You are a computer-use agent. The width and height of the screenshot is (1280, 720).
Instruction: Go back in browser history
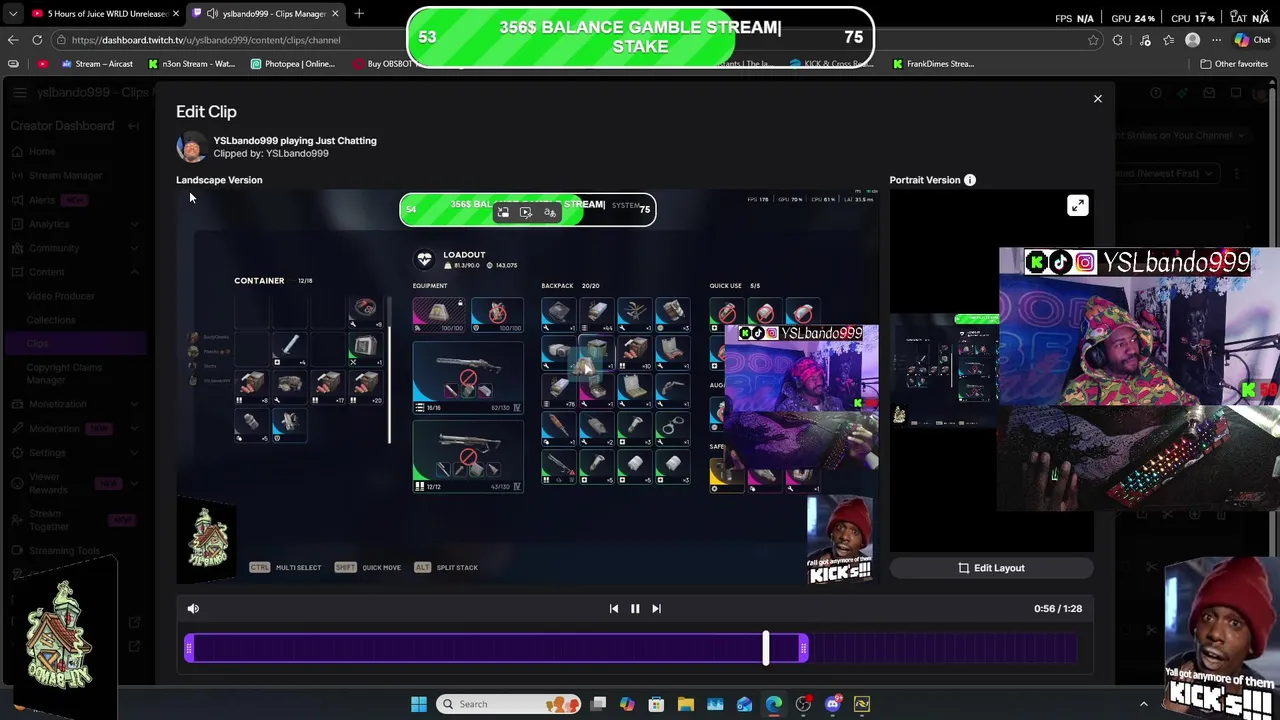pos(13,40)
